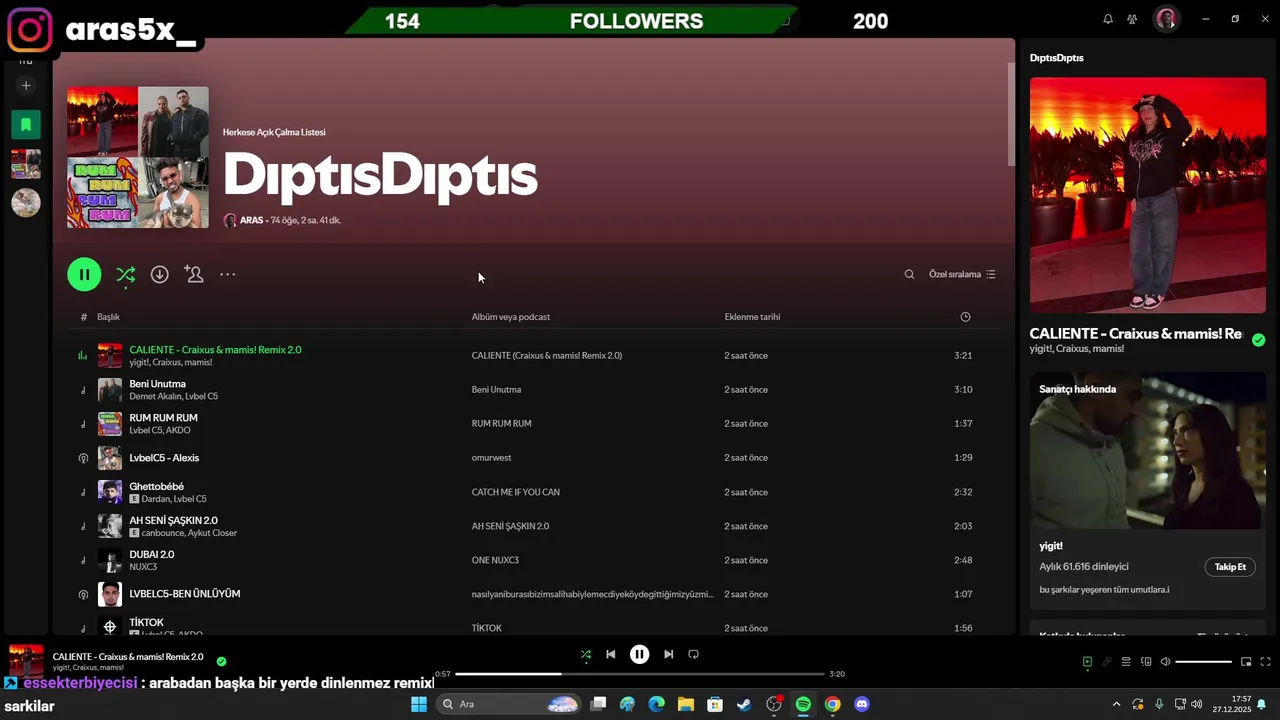
Task: Open Demet Akalın artist link
Action: tap(155, 397)
